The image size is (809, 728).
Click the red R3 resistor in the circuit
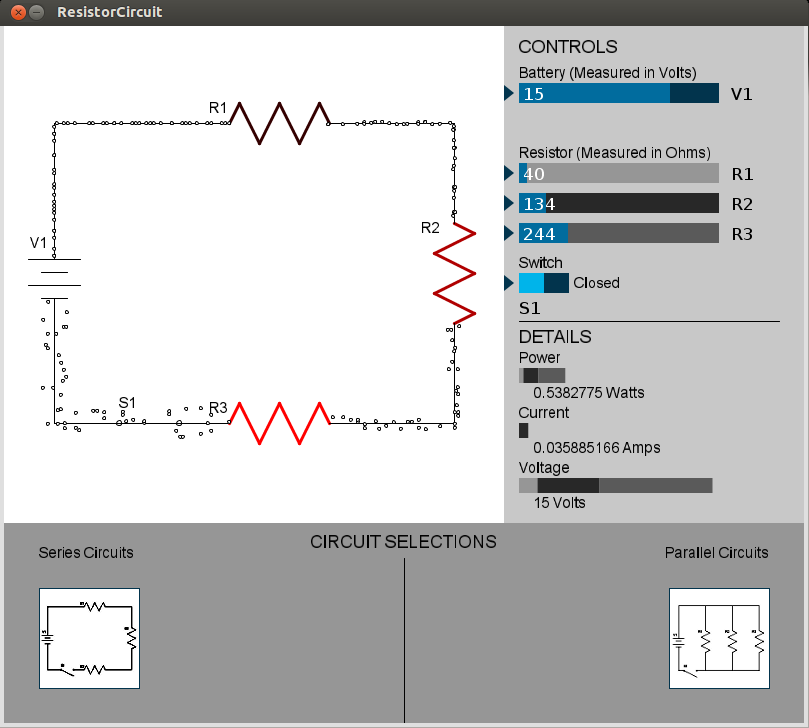280,420
